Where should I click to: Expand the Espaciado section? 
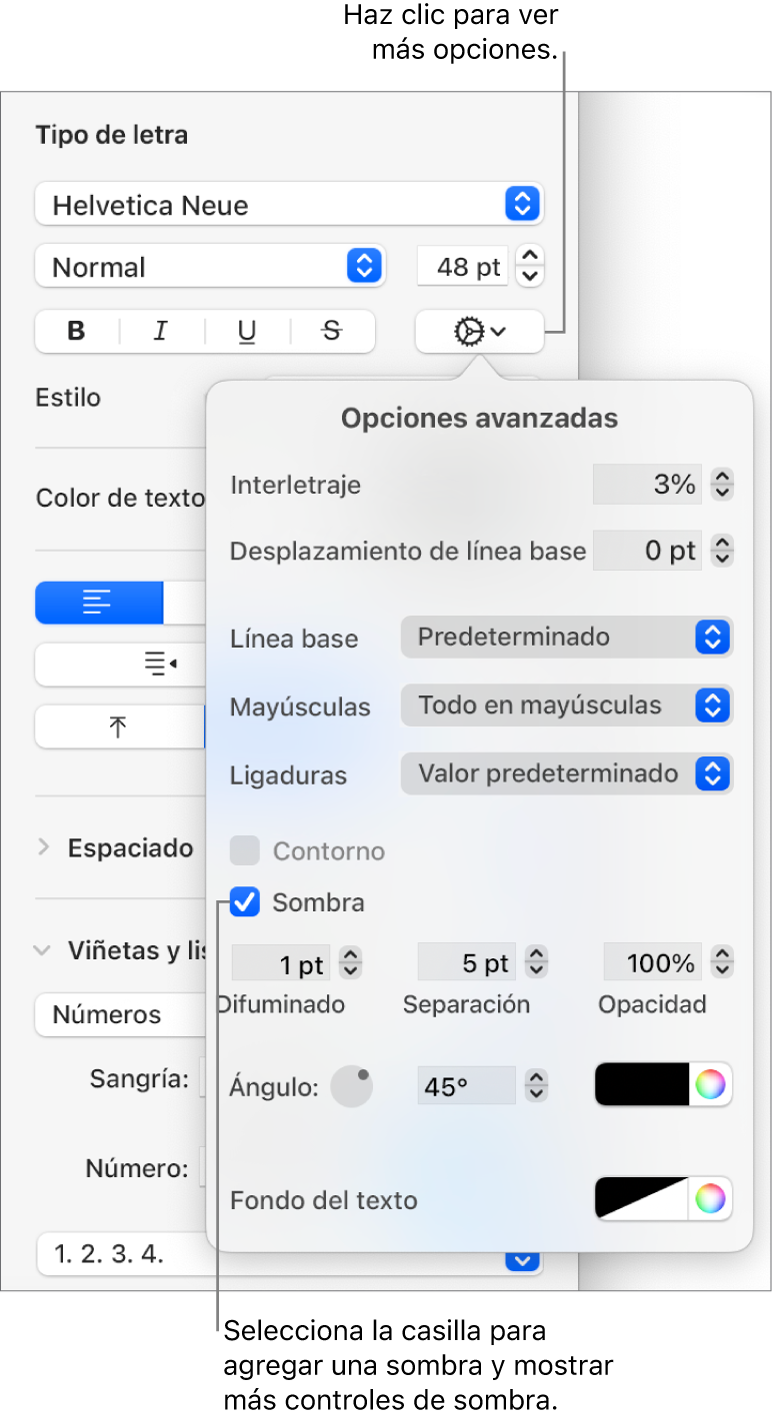[x=44, y=848]
